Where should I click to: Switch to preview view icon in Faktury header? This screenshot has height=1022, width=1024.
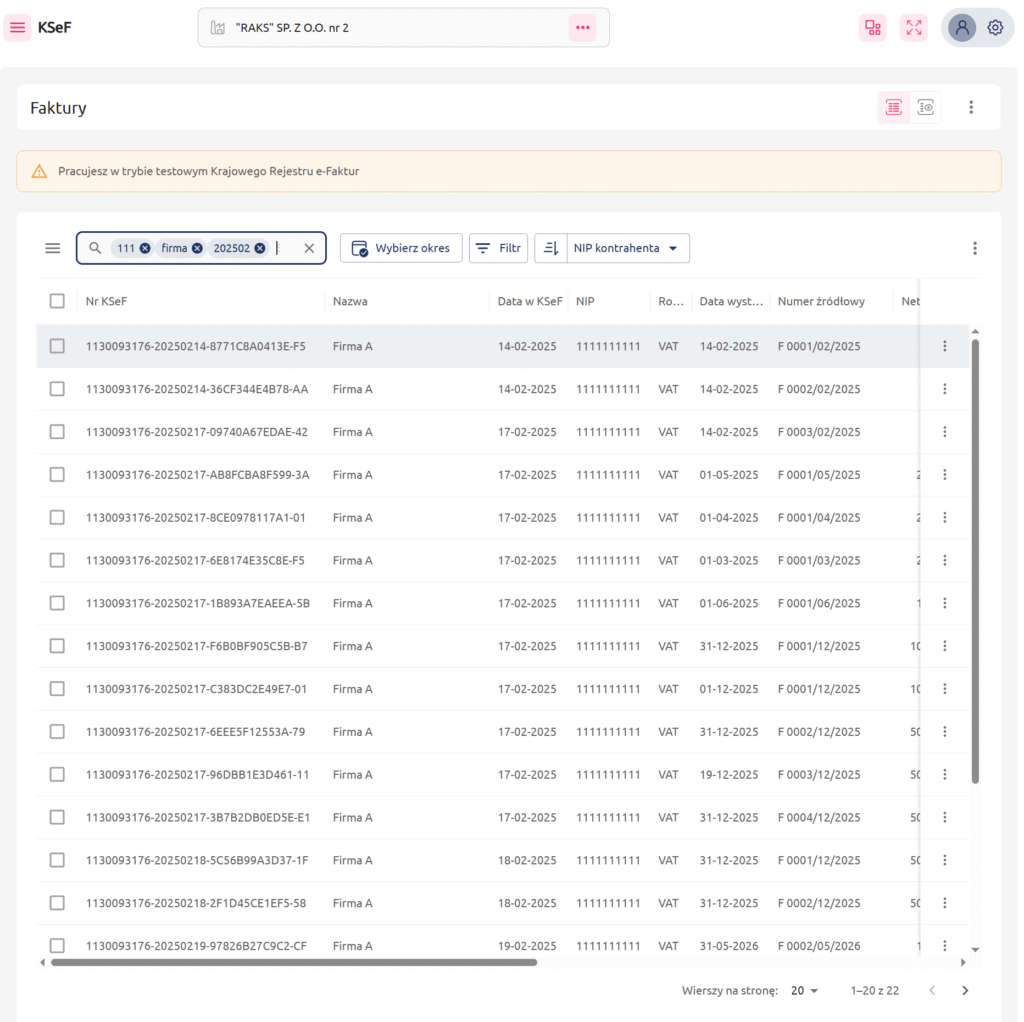[926, 107]
